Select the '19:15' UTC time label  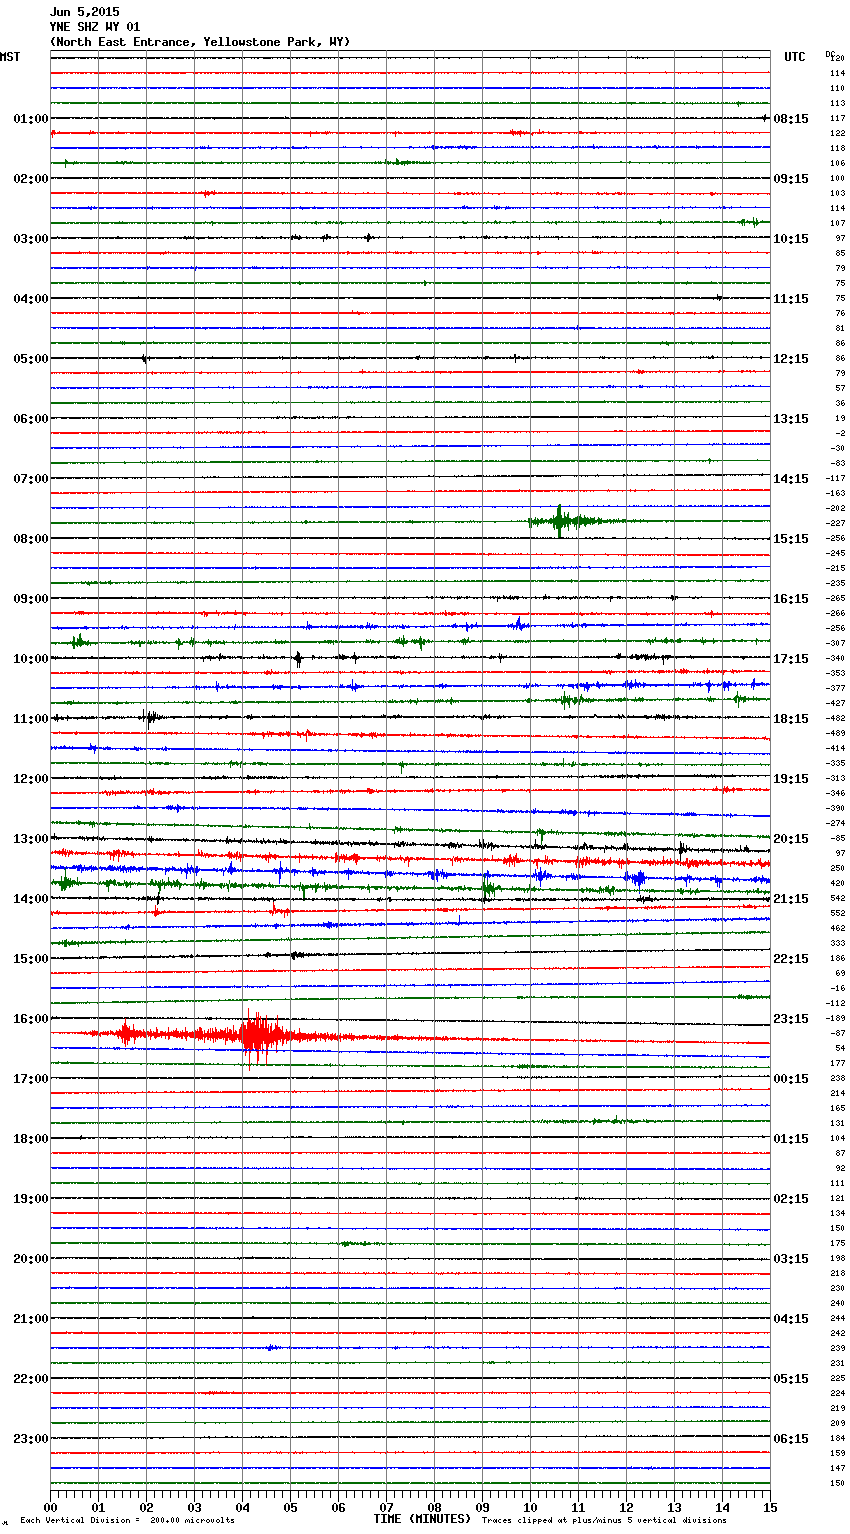coord(791,779)
